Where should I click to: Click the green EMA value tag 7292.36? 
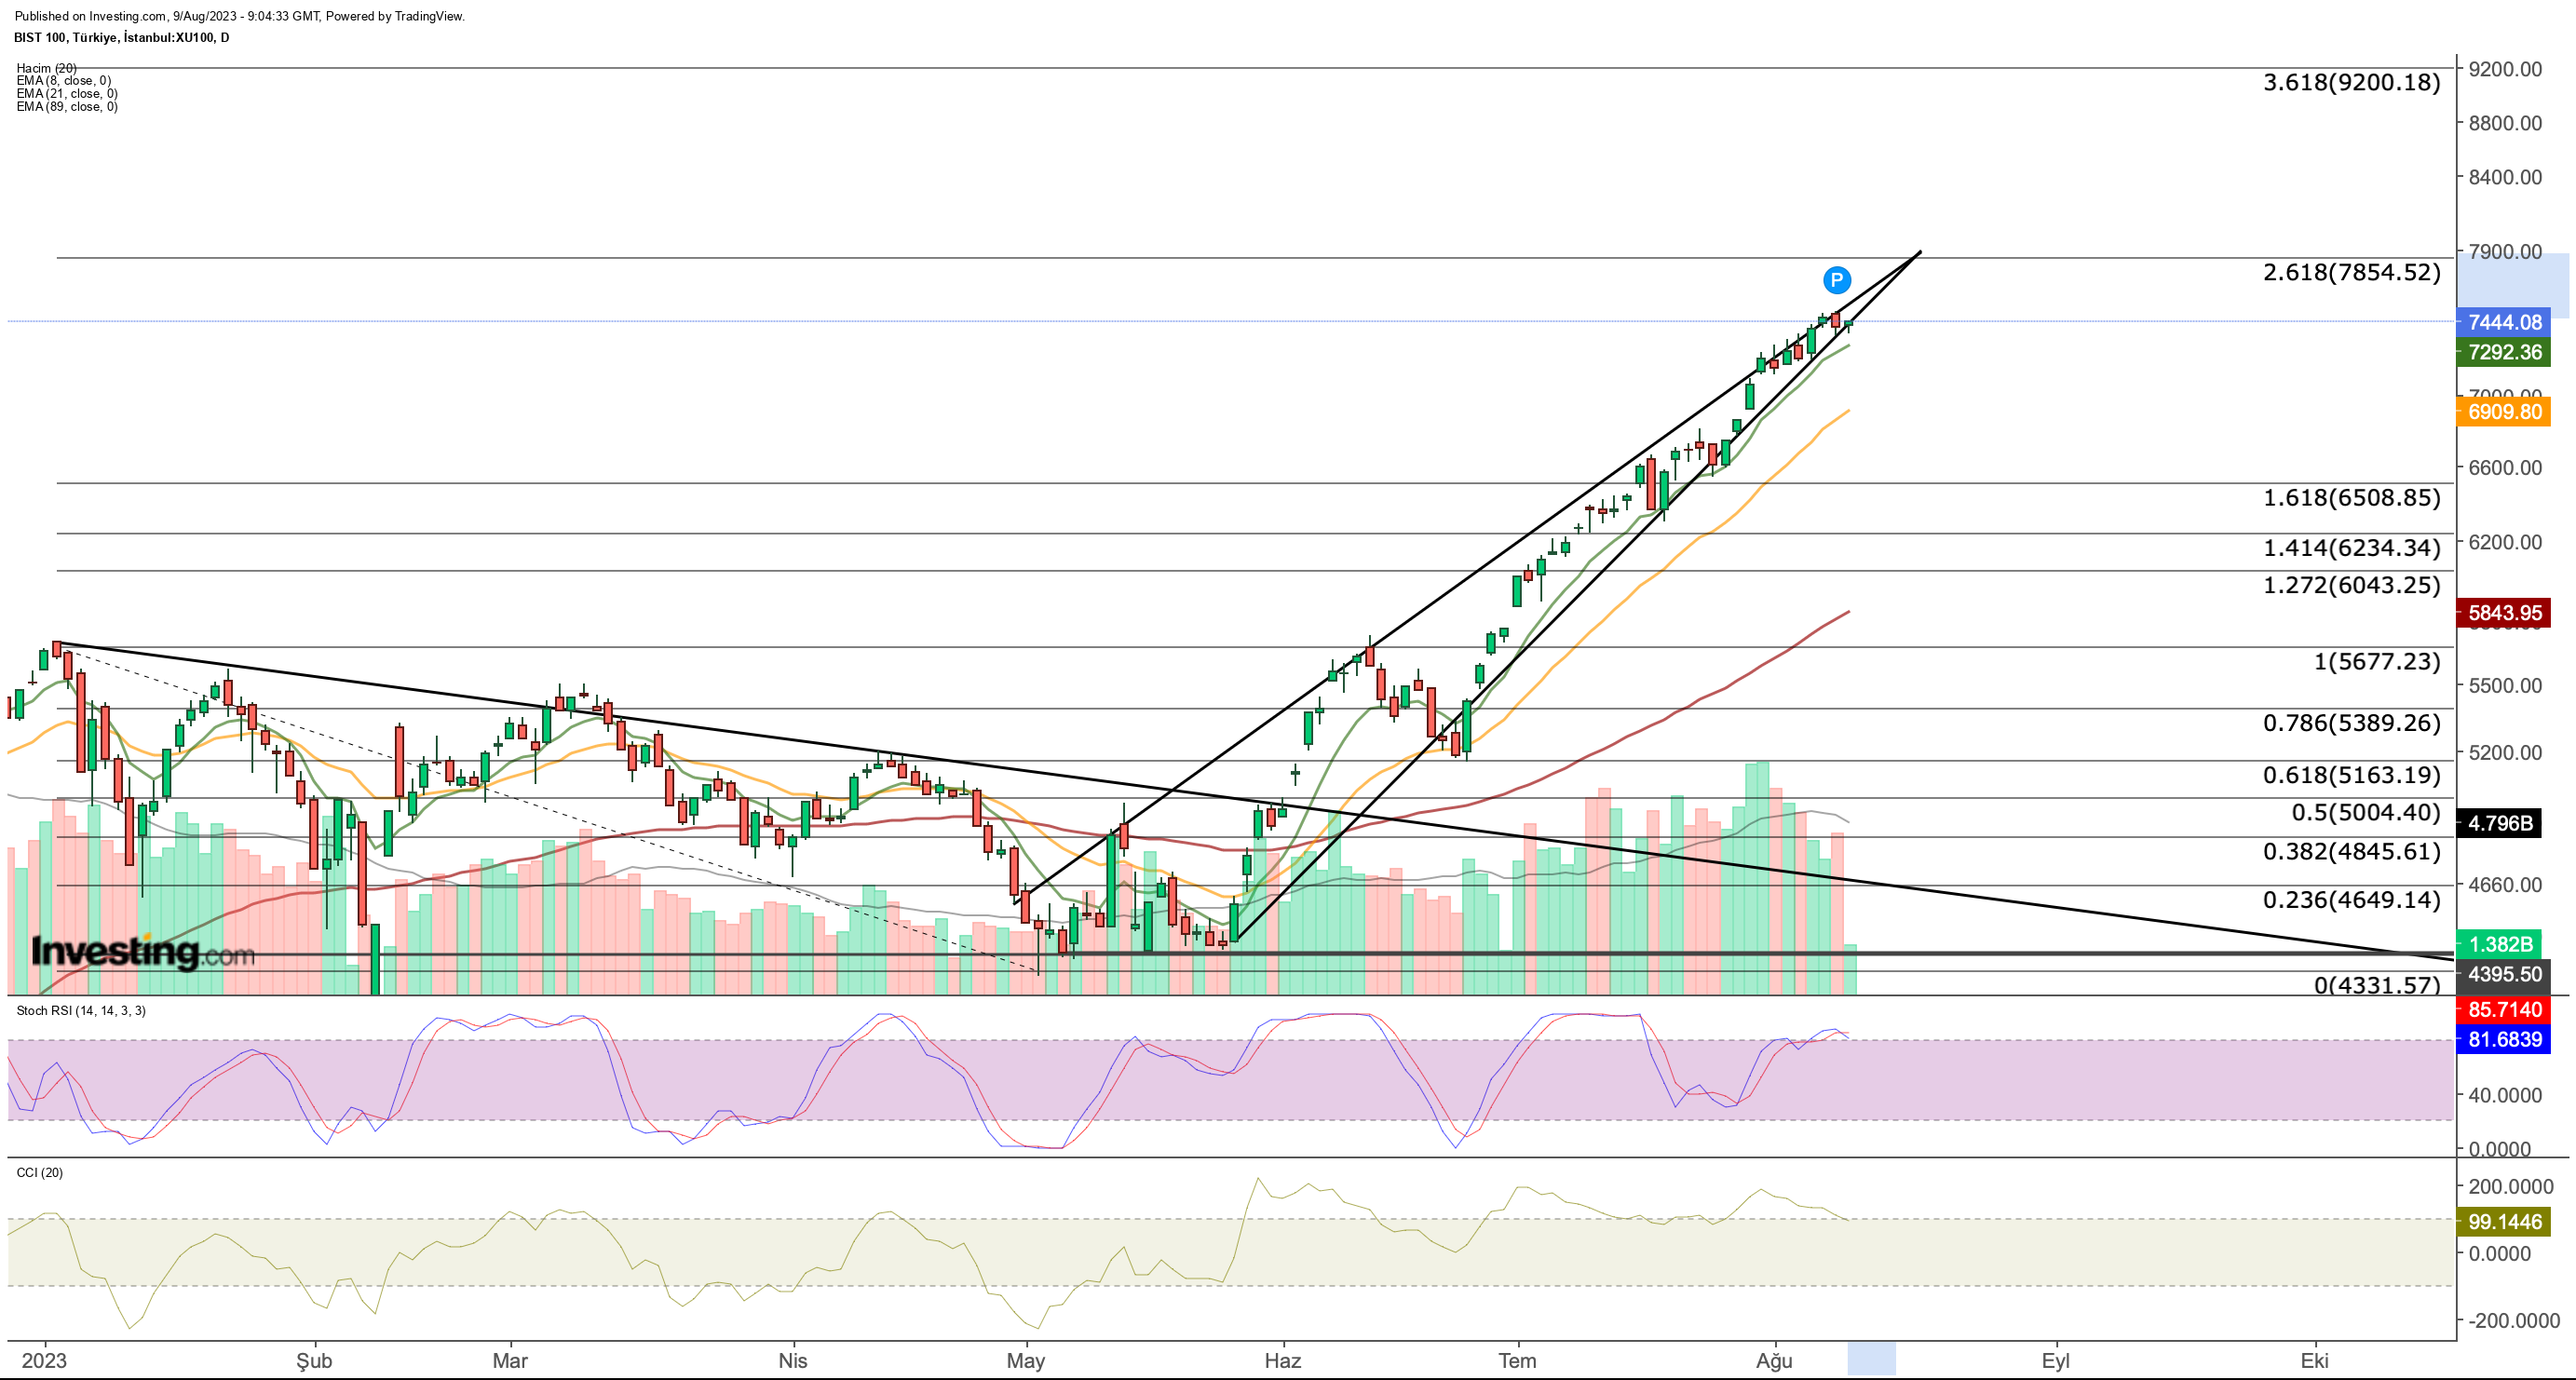2504,352
